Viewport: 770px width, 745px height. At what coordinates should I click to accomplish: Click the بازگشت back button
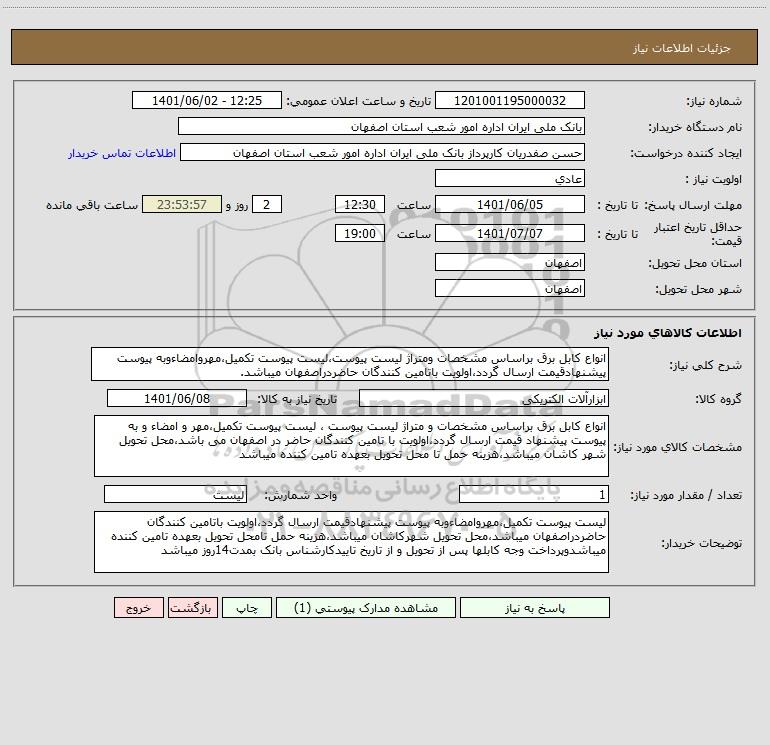point(192,608)
